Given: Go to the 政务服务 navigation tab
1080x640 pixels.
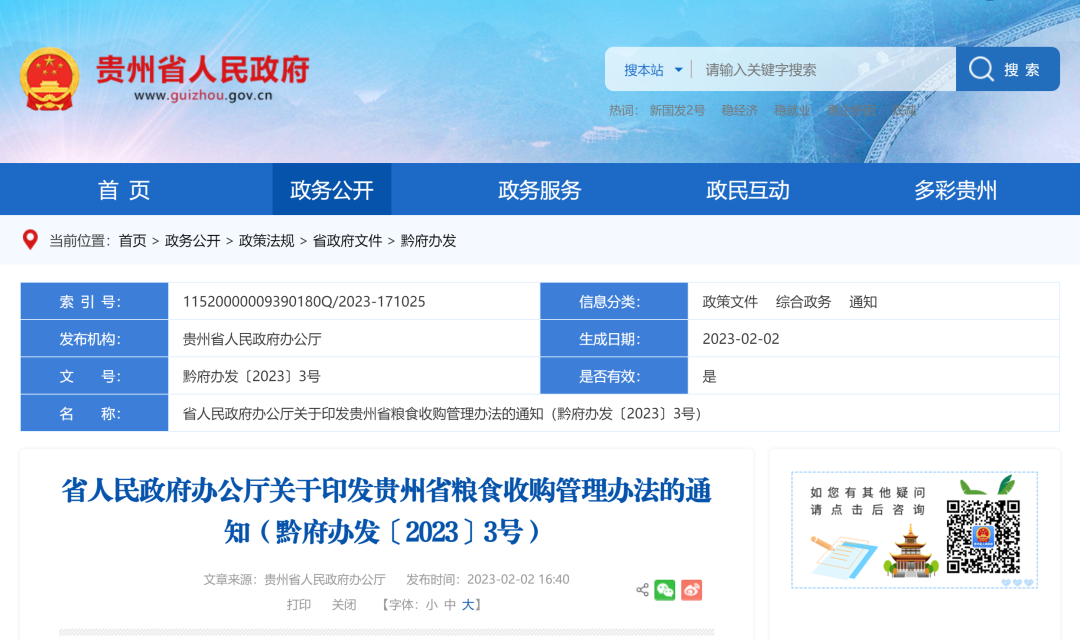Looking at the screenshot, I should click(540, 190).
